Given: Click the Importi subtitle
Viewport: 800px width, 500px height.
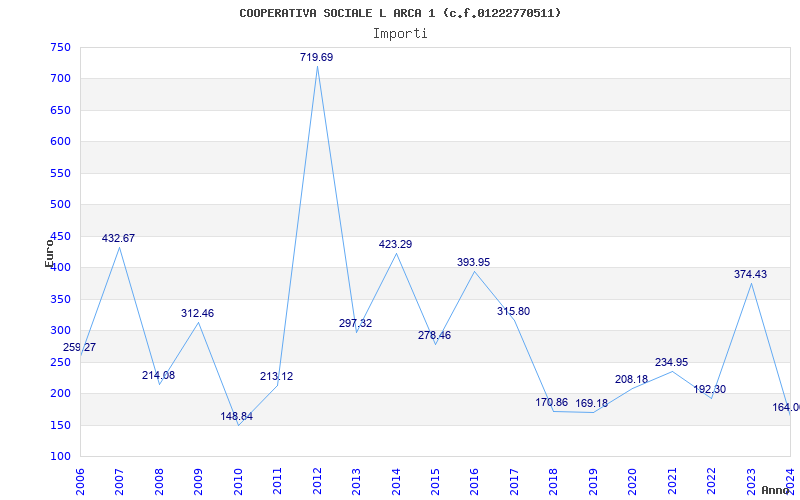Looking at the screenshot, I should [400, 33].
